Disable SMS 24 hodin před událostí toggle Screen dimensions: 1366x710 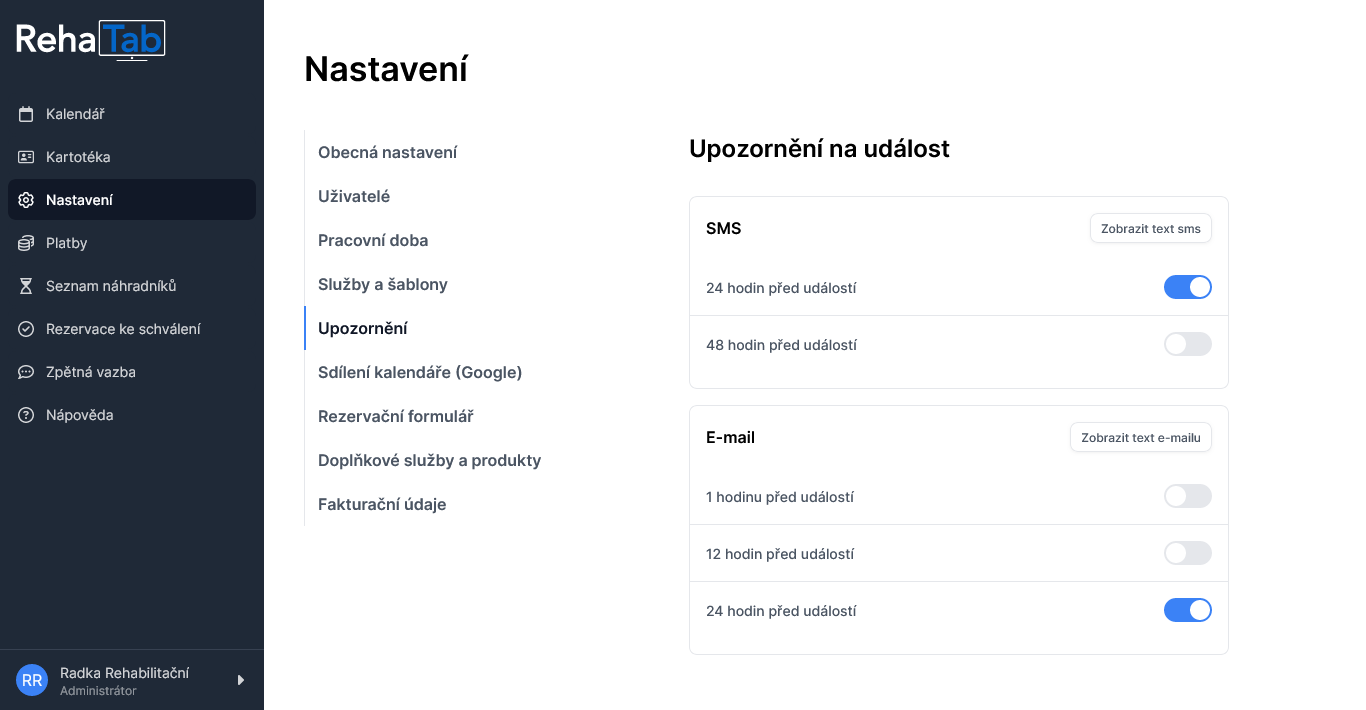click(x=1187, y=287)
